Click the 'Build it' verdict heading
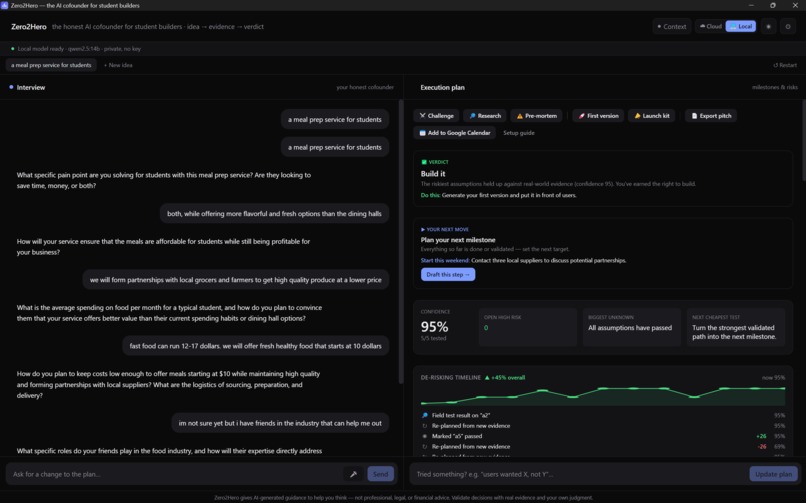 click(x=433, y=174)
